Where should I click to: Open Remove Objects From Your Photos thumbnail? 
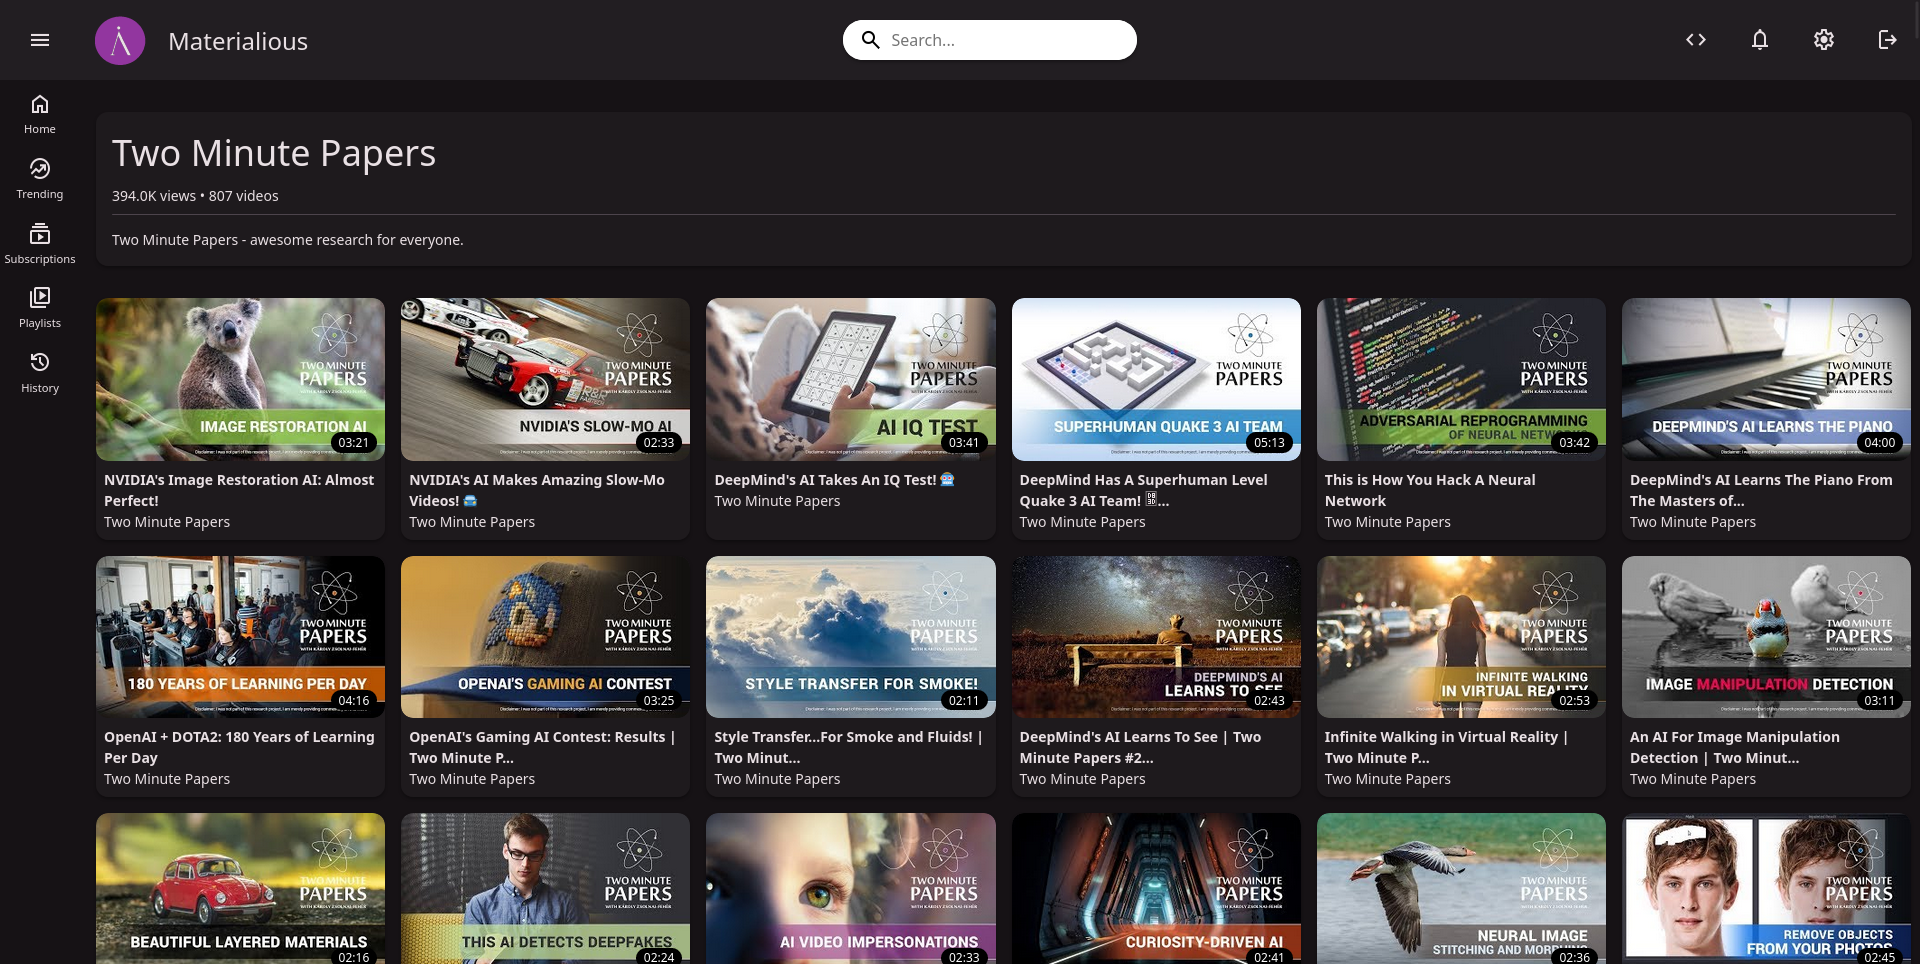1766,889
